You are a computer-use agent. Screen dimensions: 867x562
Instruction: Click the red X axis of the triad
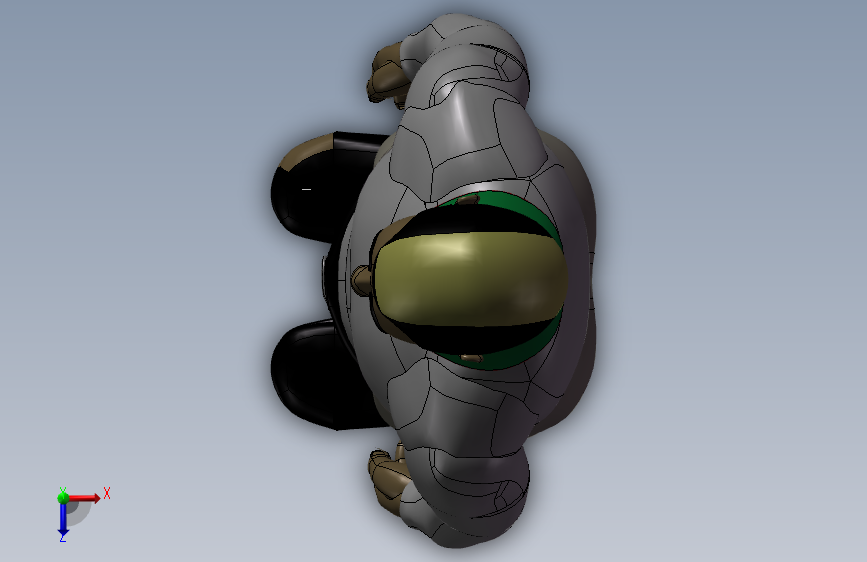pyautogui.click(x=84, y=498)
